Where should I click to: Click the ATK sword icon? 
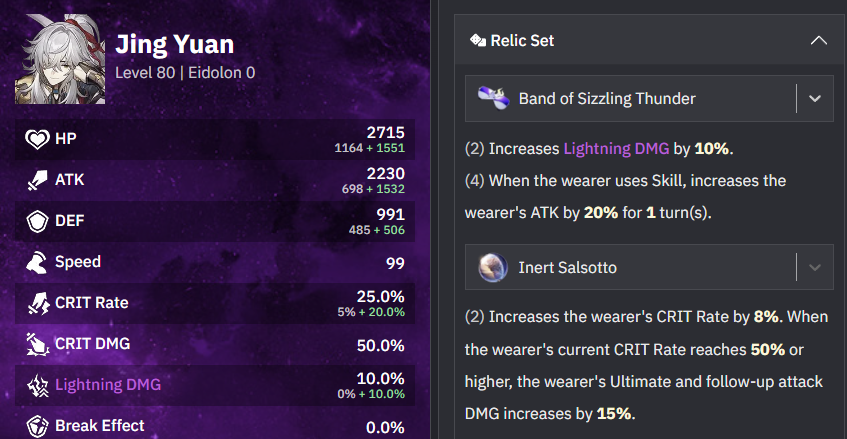37,180
